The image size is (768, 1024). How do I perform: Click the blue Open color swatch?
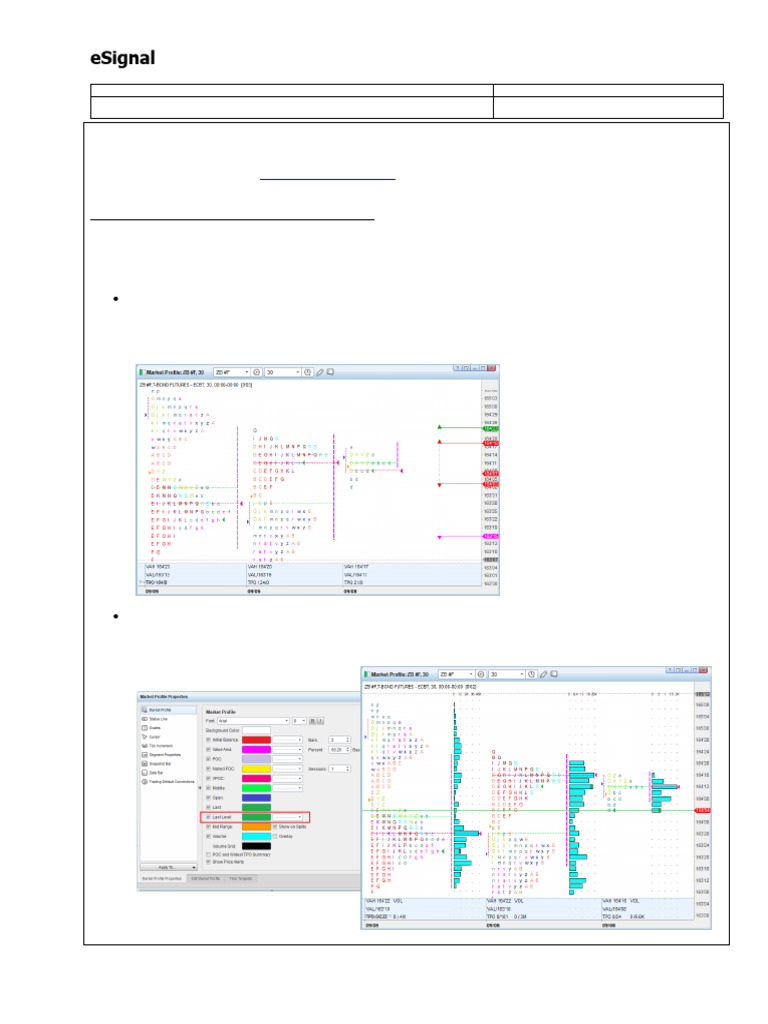coord(257,797)
